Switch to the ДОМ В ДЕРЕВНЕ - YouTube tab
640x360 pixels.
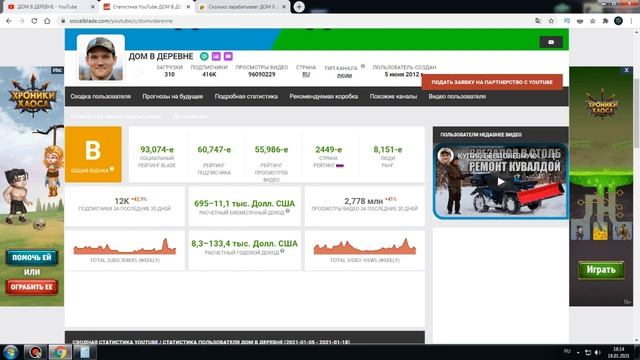click(x=47, y=7)
